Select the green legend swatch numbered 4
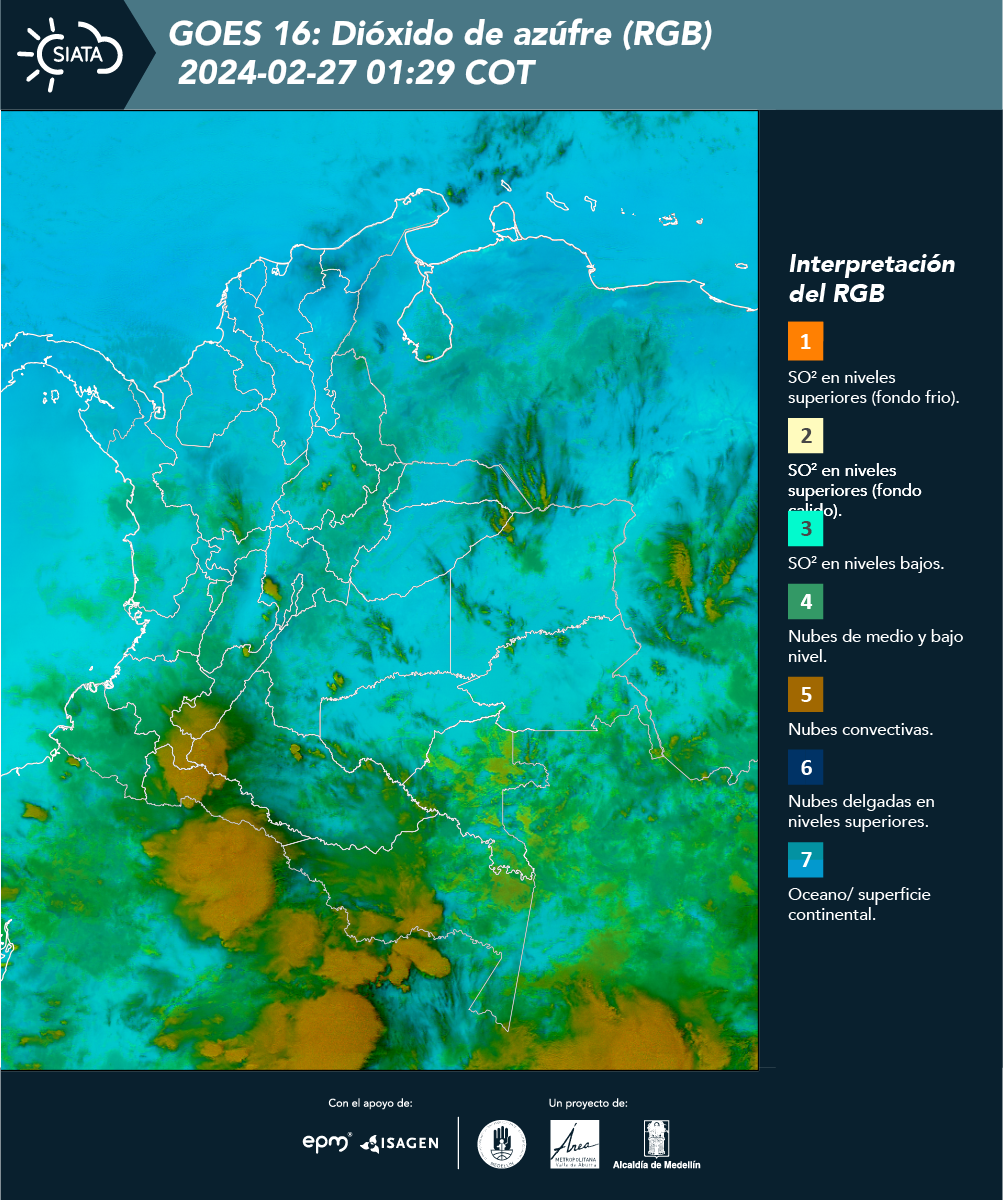The height and width of the screenshot is (1200, 1003). tap(805, 601)
